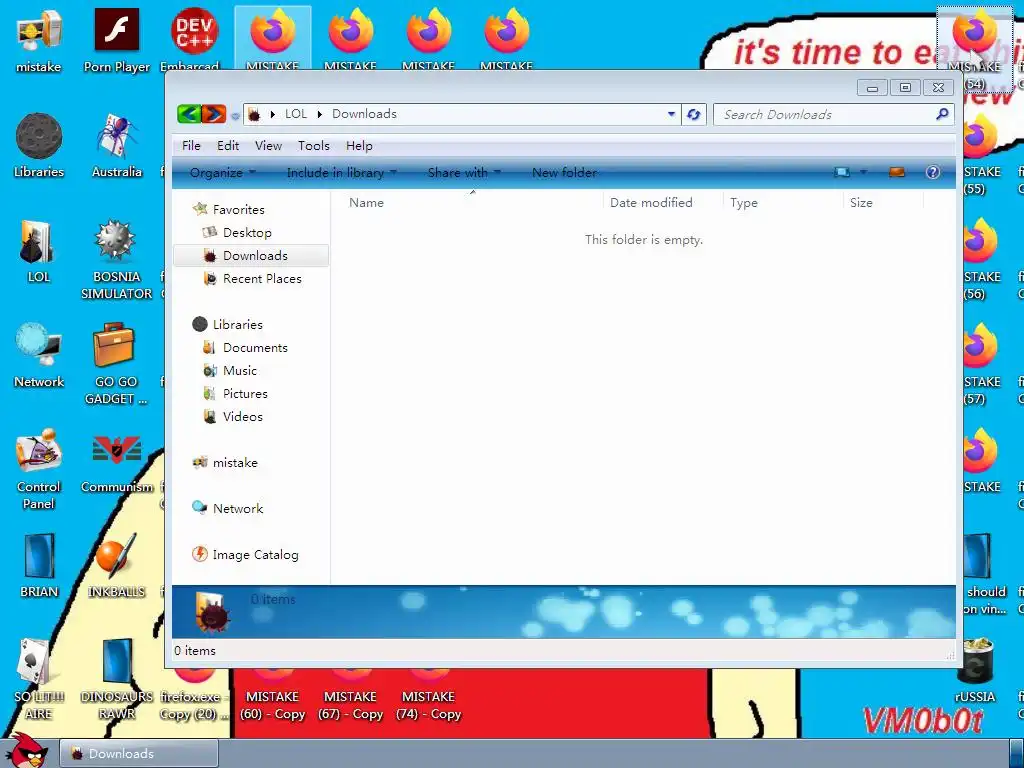The height and width of the screenshot is (768, 1024).
Task: Click the change view icon
Action: point(842,172)
